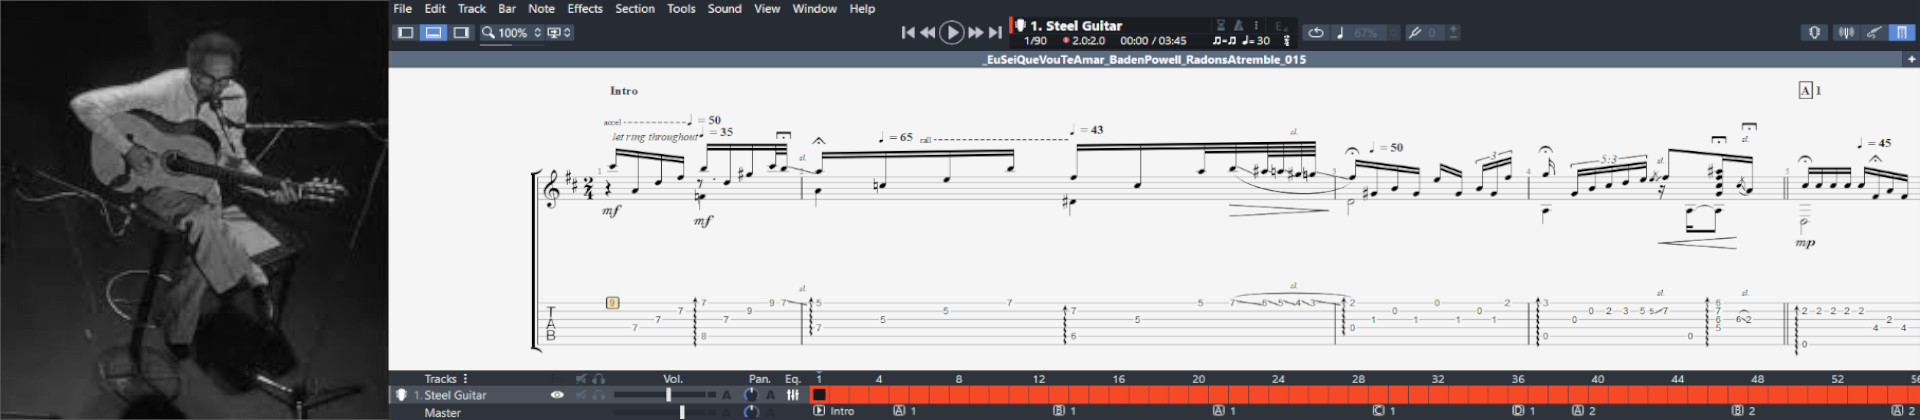The image size is (1920, 420).
Task: Mute the Steel Guitar track
Action: pos(580,395)
